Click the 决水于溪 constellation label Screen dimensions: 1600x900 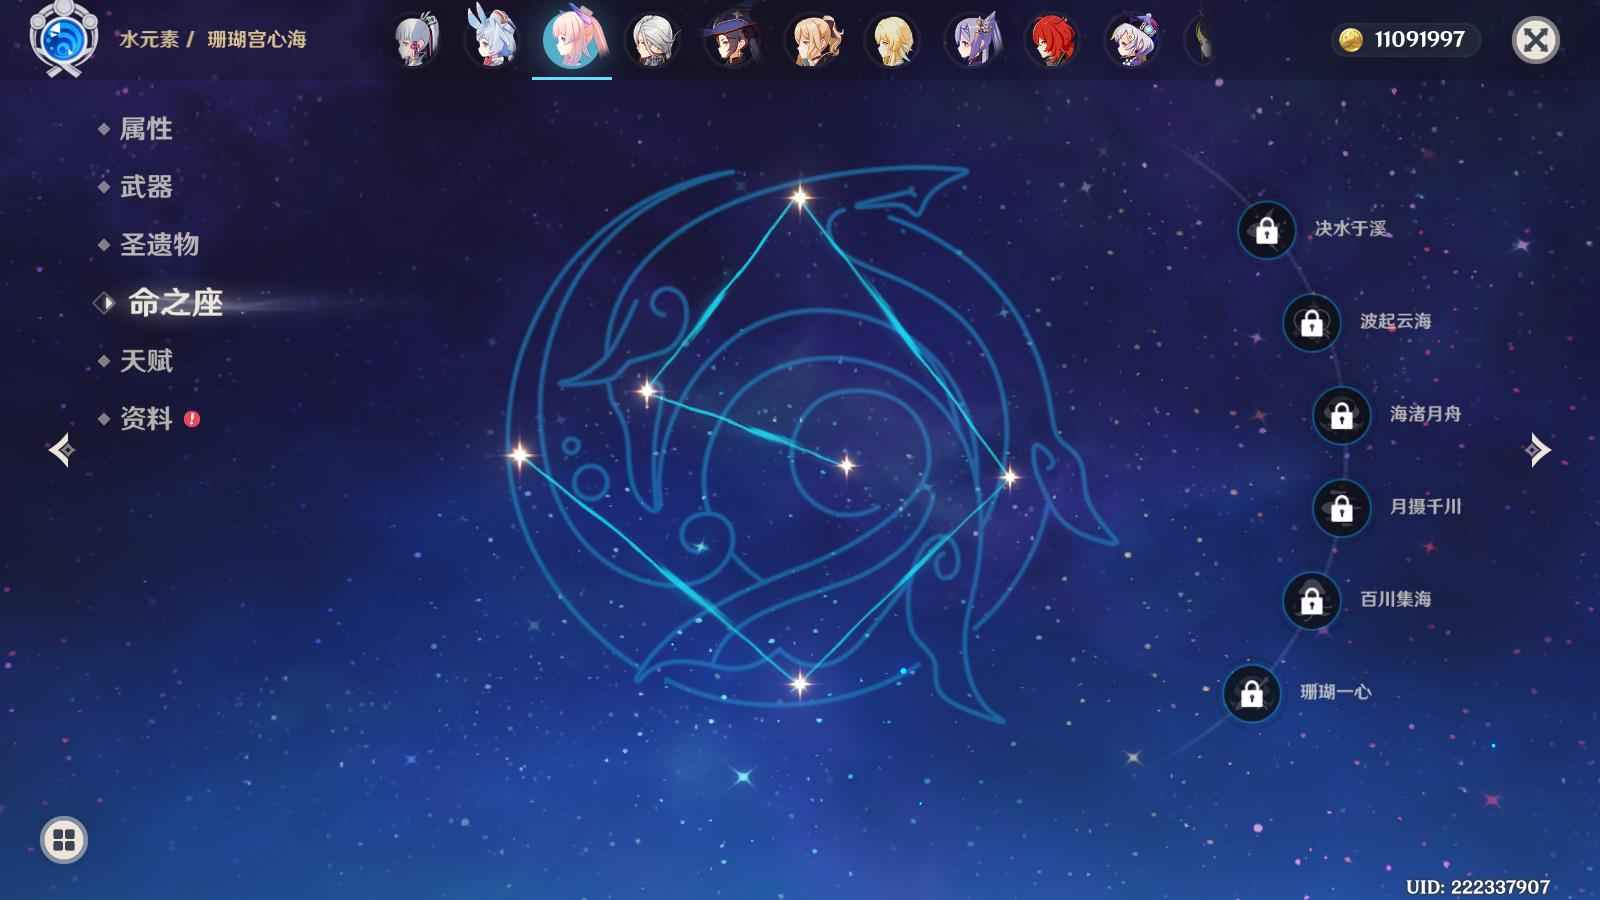coord(1351,229)
